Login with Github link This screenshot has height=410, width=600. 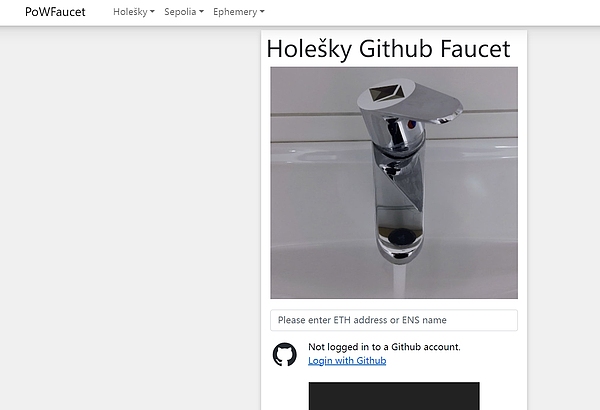tap(347, 361)
